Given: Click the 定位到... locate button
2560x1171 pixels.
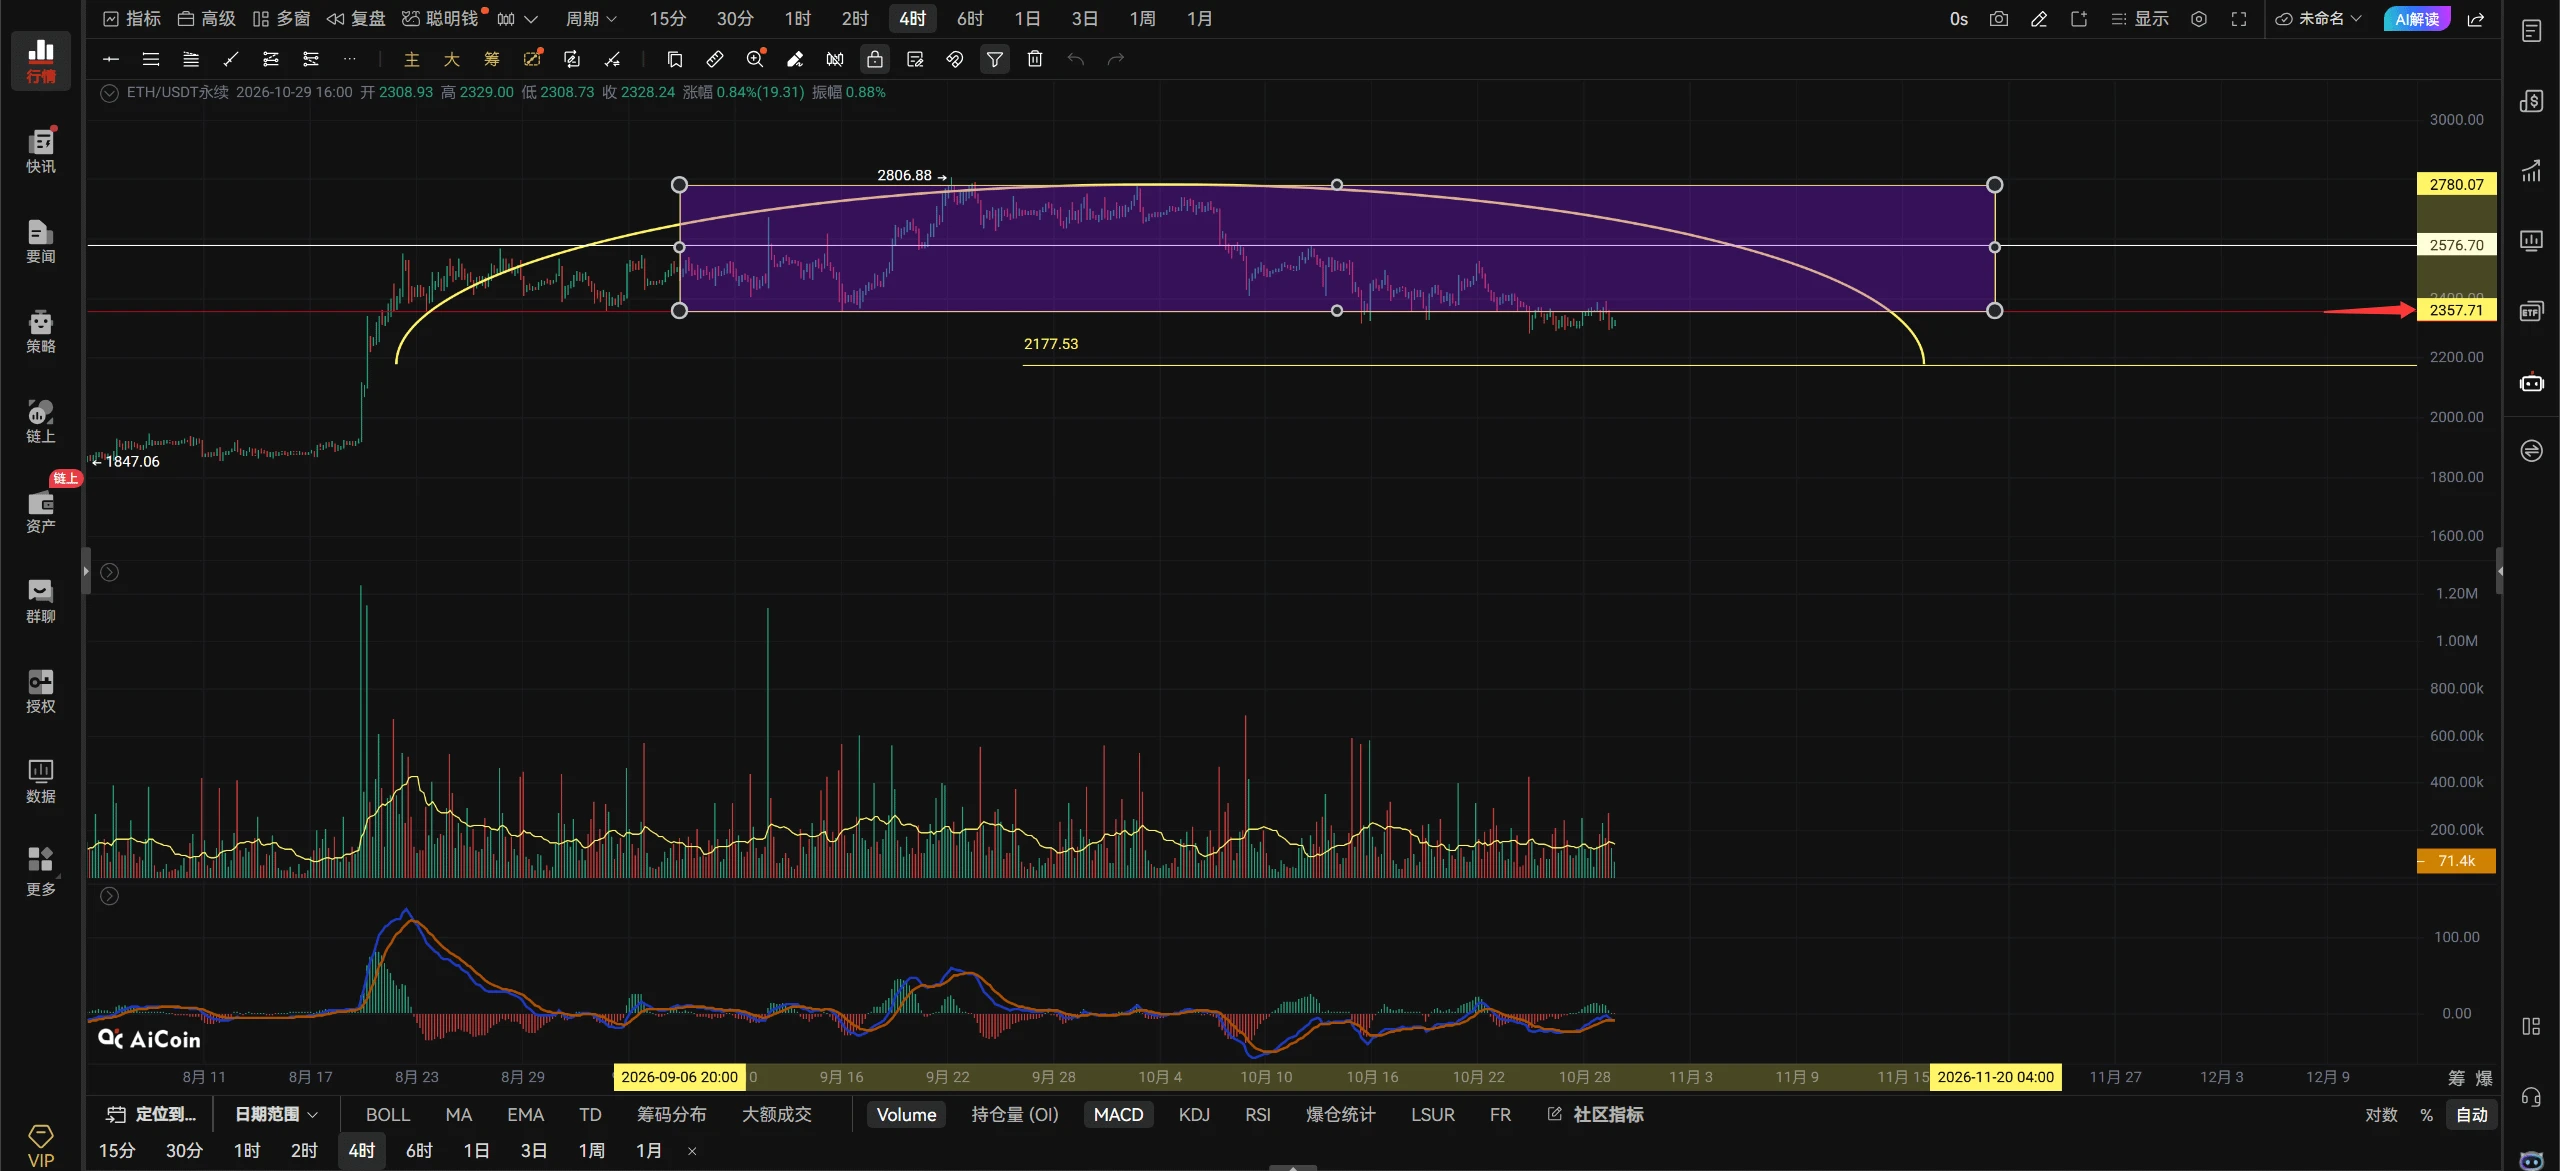Looking at the screenshot, I should pyautogui.click(x=151, y=1114).
